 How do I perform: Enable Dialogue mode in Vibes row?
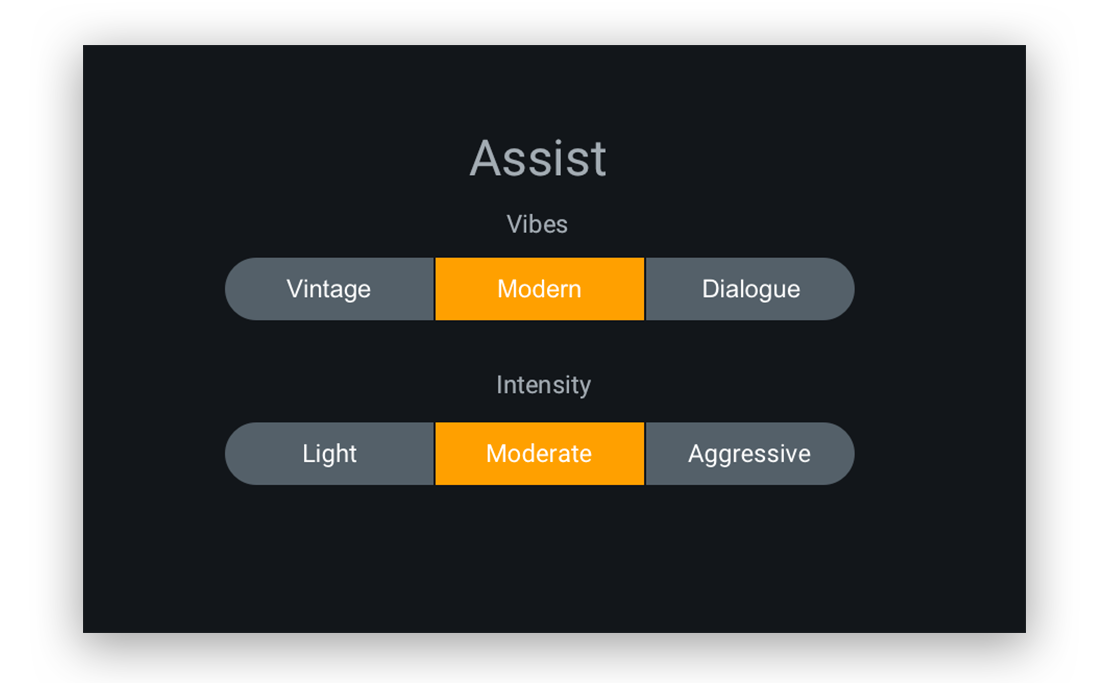750,289
